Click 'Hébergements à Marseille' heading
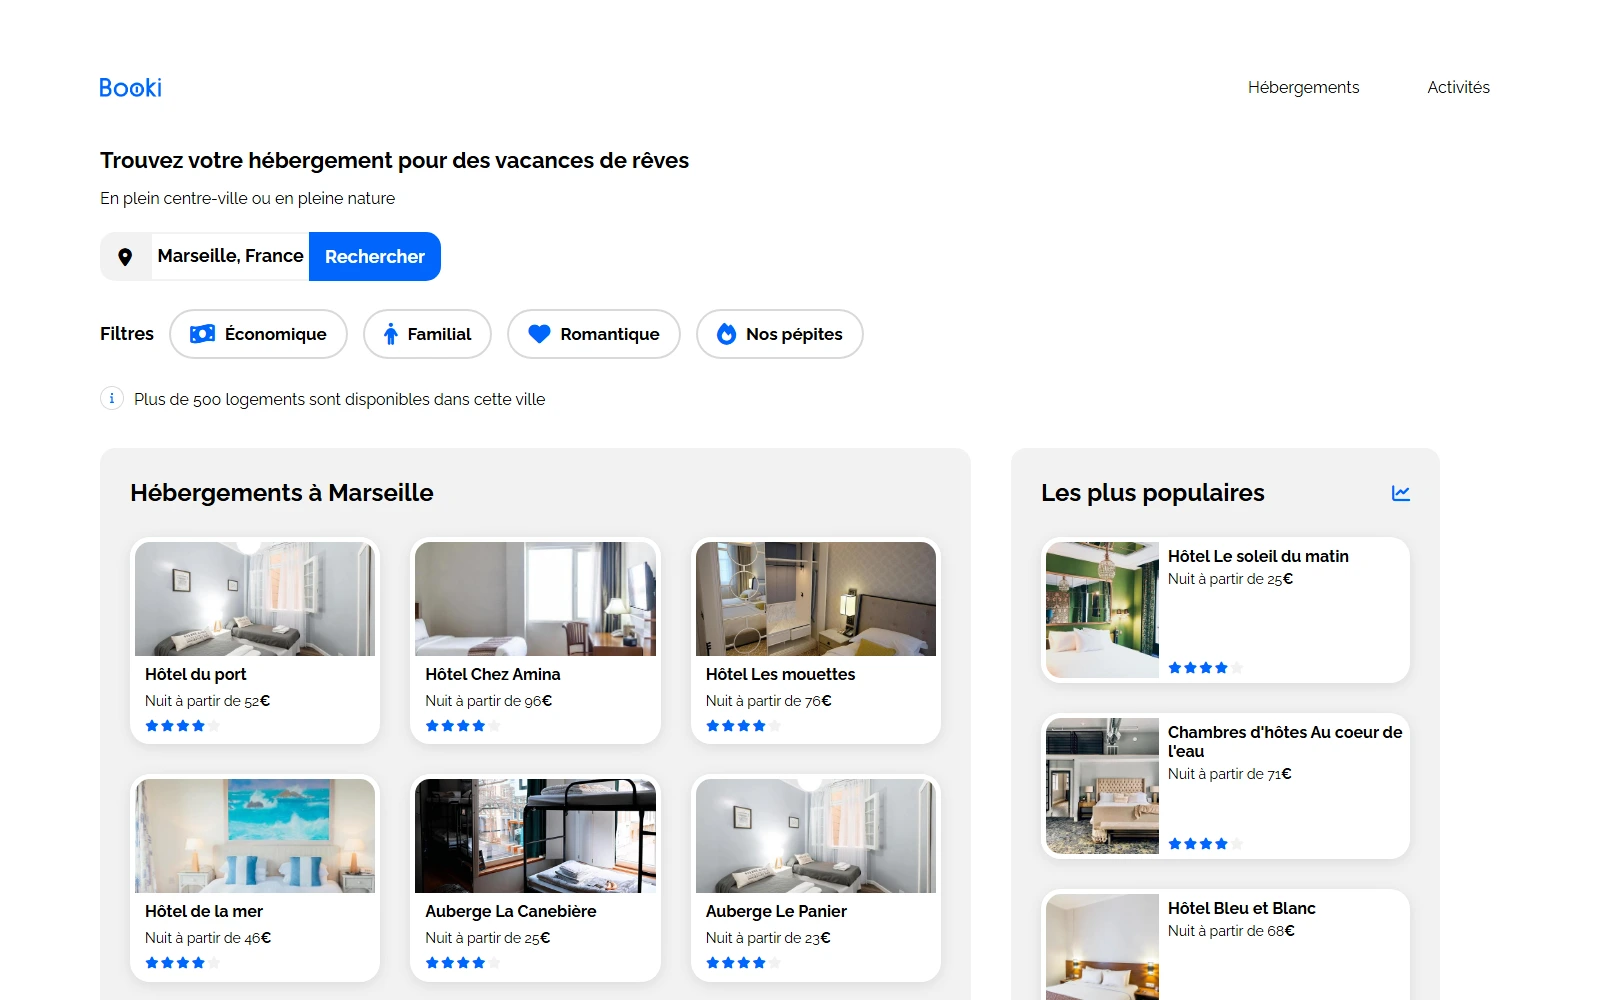Viewport: 1600px width, 1000px height. (x=282, y=493)
